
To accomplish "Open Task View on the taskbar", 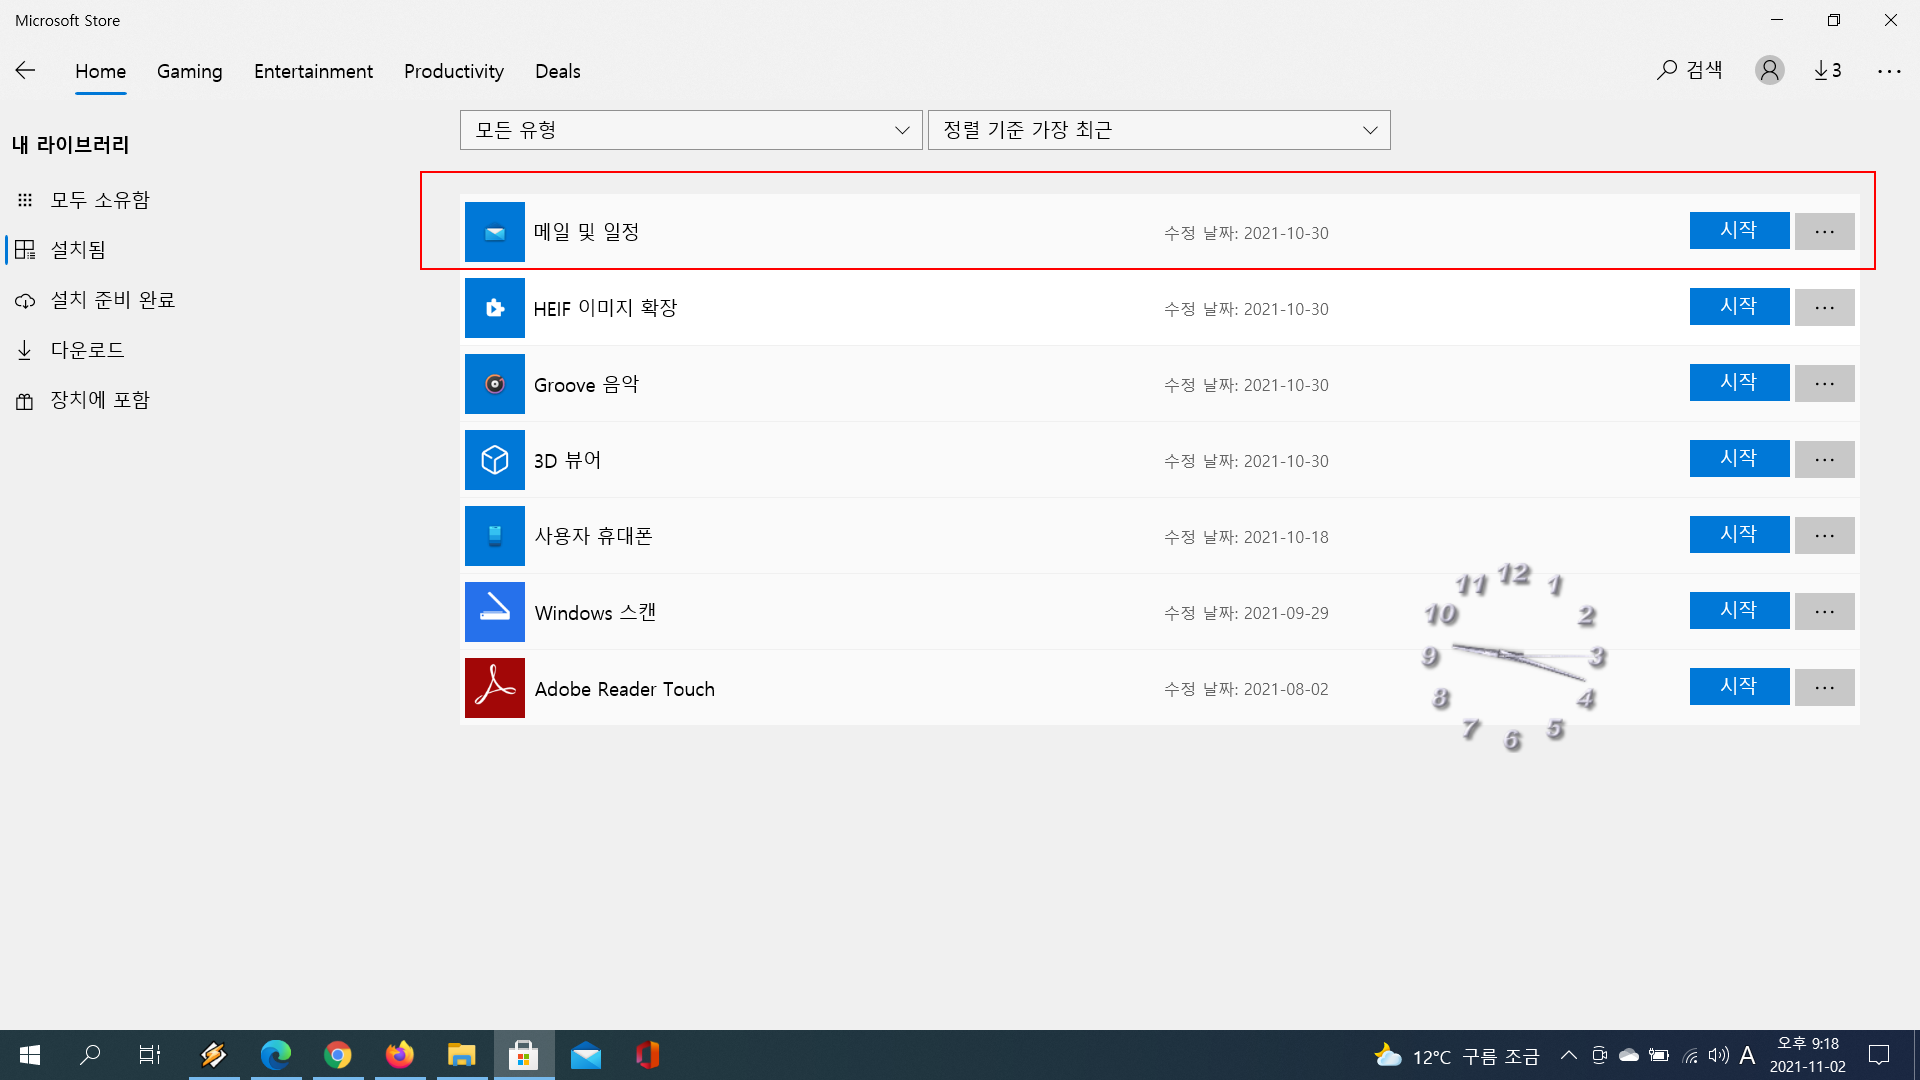I will pyautogui.click(x=150, y=1055).
